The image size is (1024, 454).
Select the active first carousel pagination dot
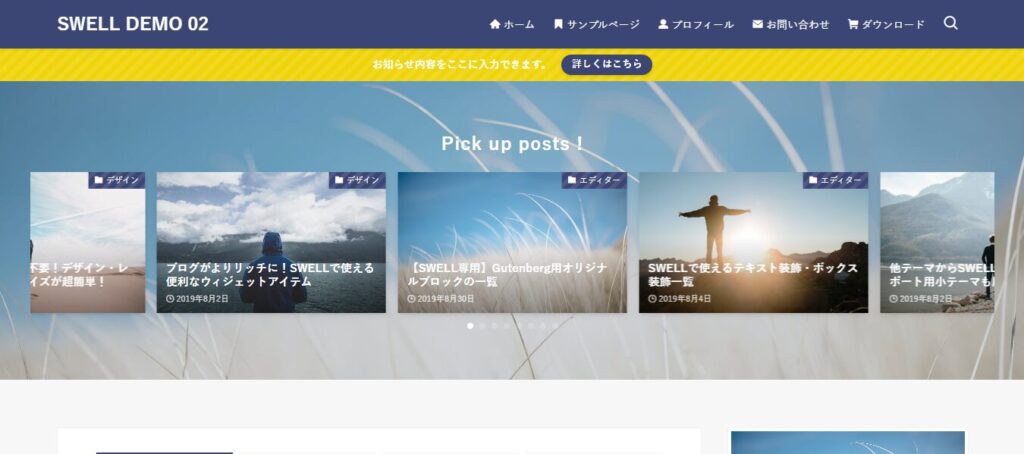[470, 325]
